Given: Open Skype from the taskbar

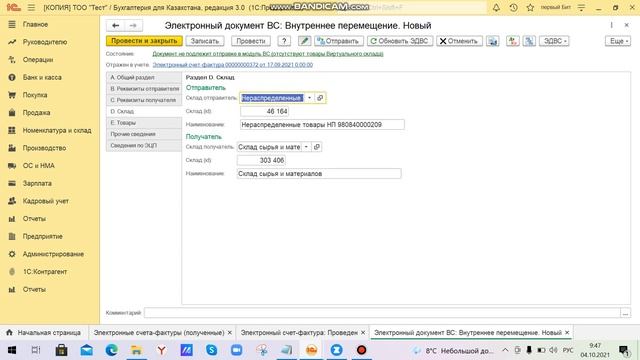Looking at the screenshot, I should pyautogui.click(x=211, y=350).
